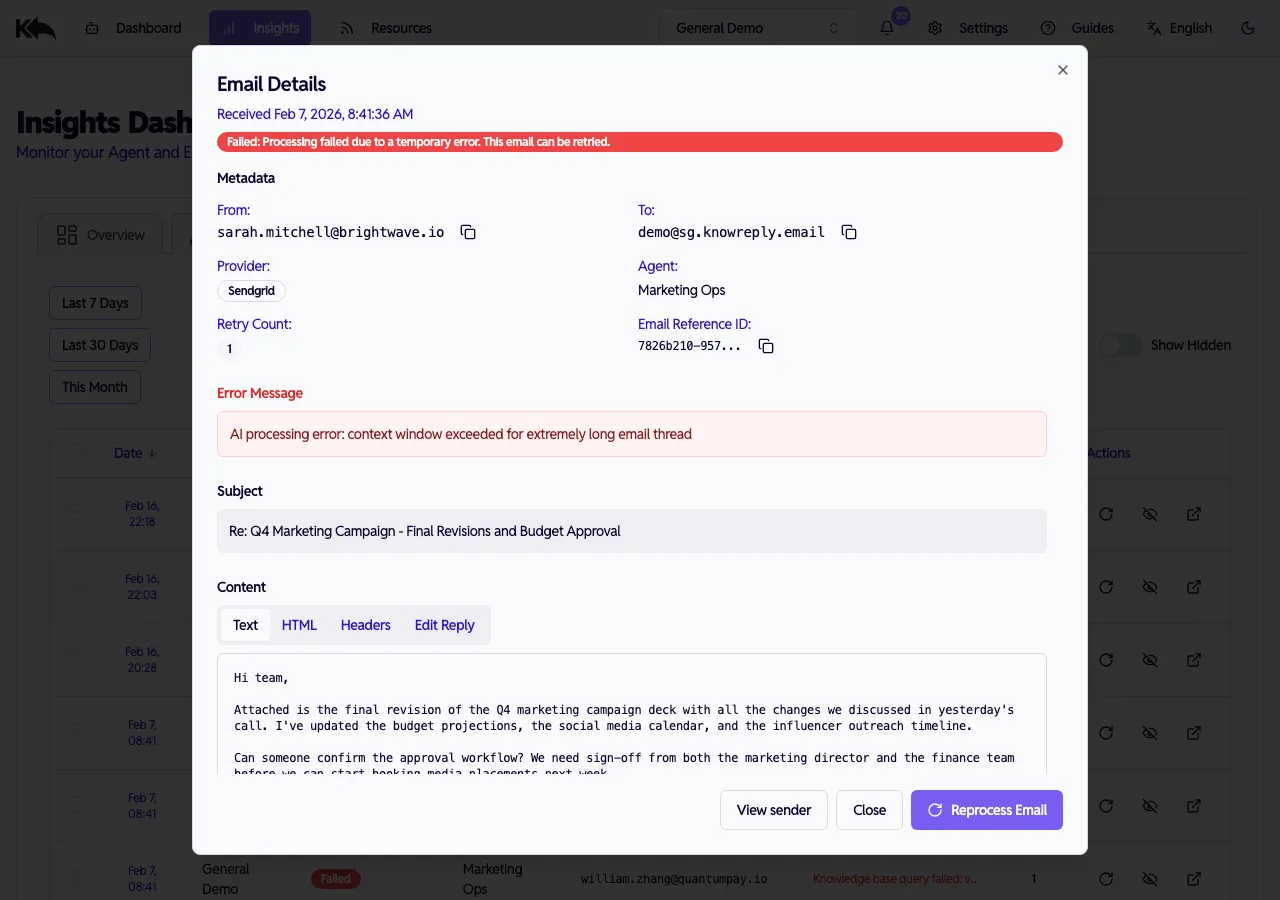The height and width of the screenshot is (900, 1280).
Task: Open the Feb 16 20:28 email in external view
Action: point(1194,660)
